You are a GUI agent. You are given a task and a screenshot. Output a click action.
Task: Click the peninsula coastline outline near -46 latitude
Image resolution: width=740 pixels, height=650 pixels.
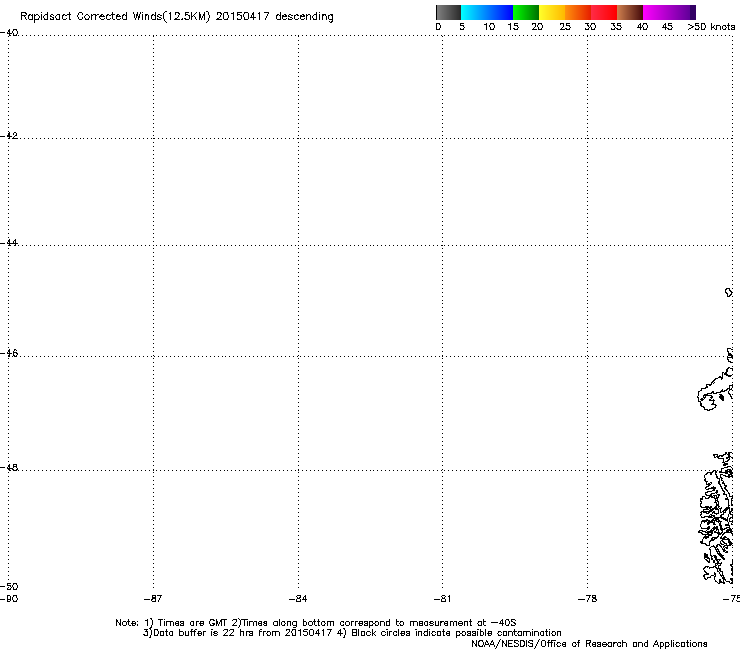[x=715, y=390]
